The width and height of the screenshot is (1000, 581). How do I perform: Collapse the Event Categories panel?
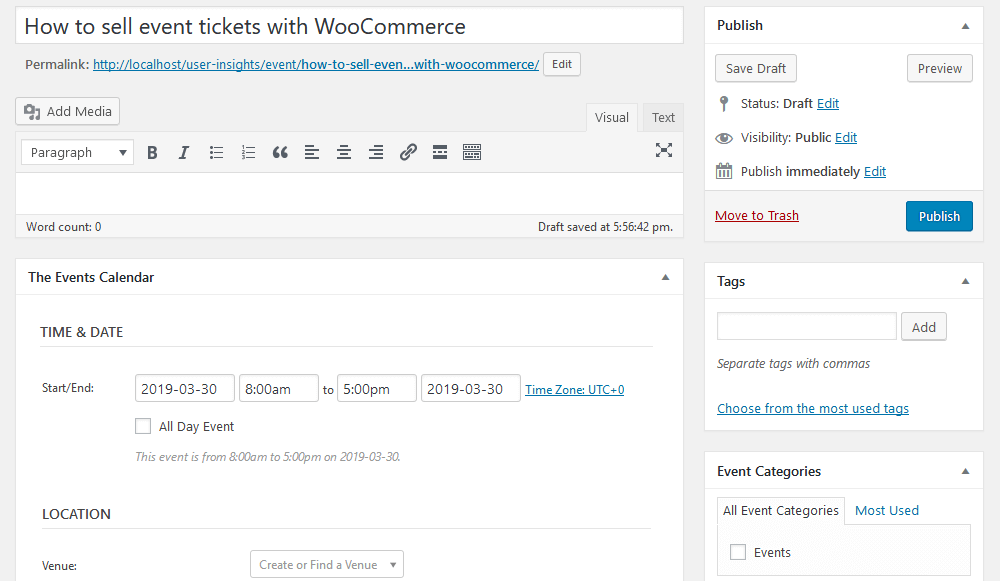[965, 471]
